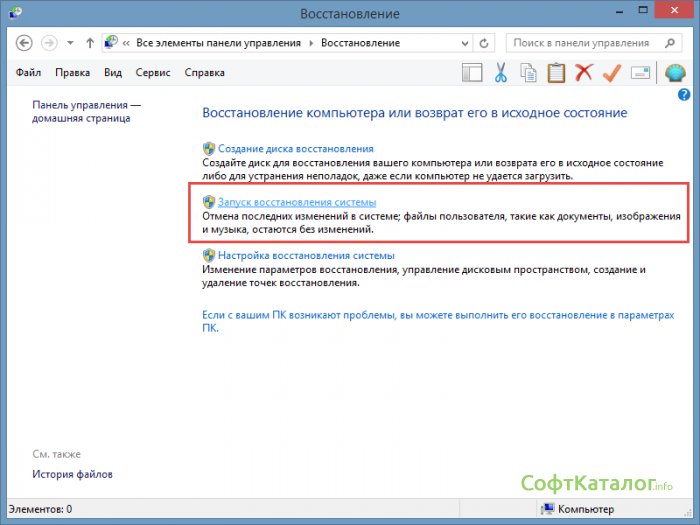This screenshot has width=700, height=525.
Task: Go back with the Back arrow button
Action: pyautogui.click(x=24, y=43)
